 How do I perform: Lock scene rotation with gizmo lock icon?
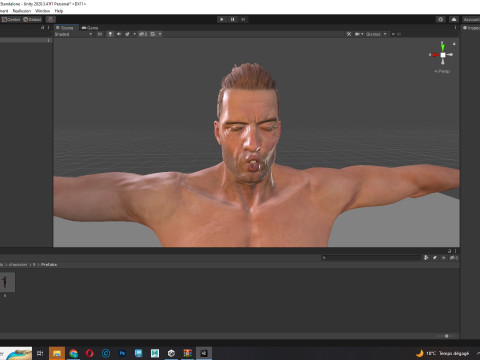click(x=454, y=44)
